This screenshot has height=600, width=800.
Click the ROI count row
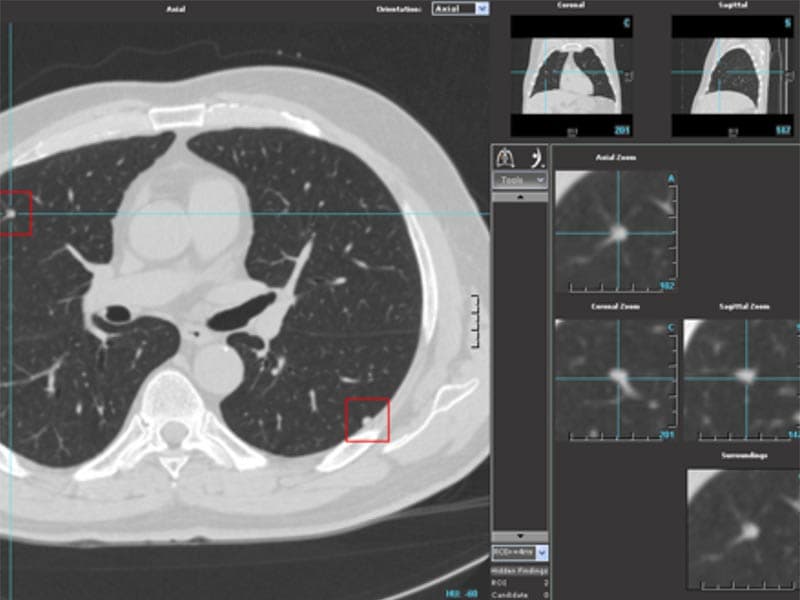(x=519, y=582)
